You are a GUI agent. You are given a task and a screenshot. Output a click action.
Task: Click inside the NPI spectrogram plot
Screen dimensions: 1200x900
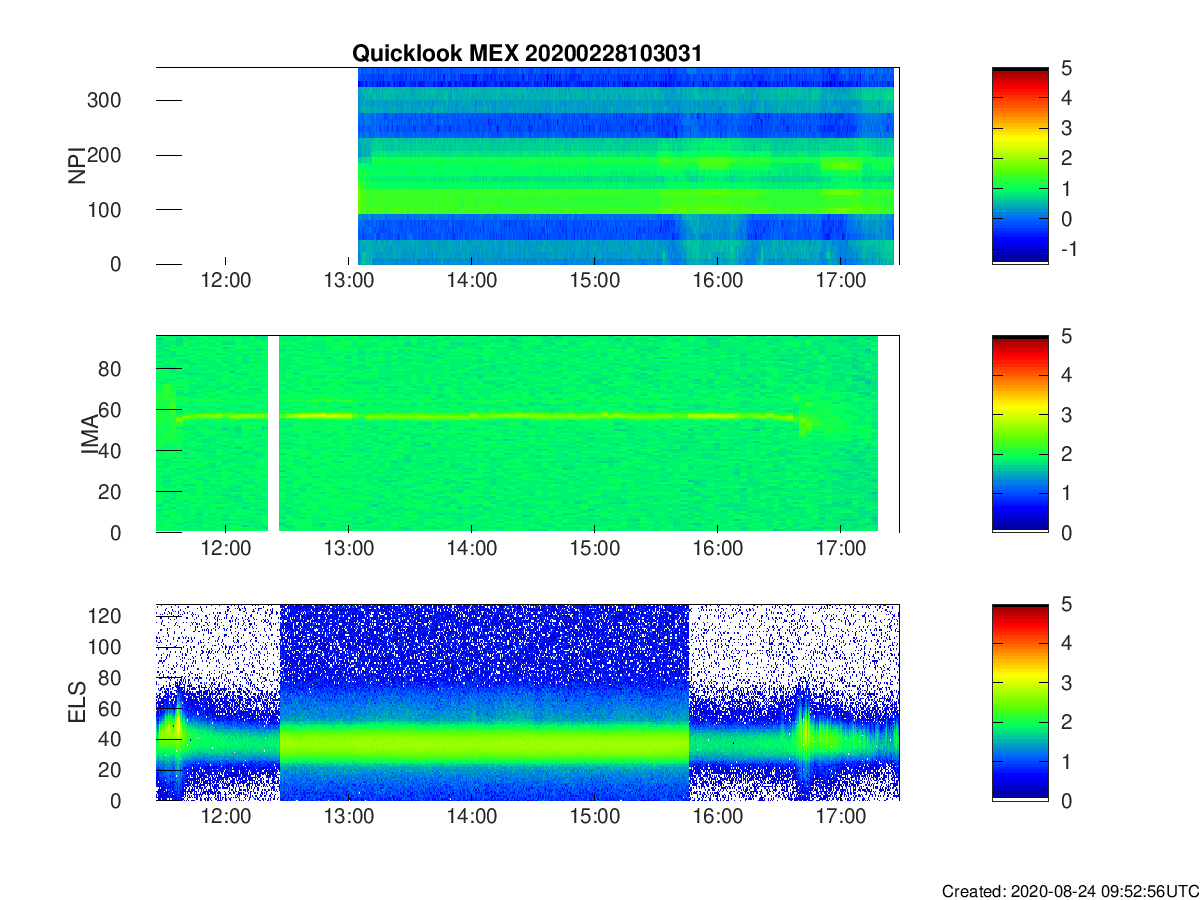click(528, 166)
